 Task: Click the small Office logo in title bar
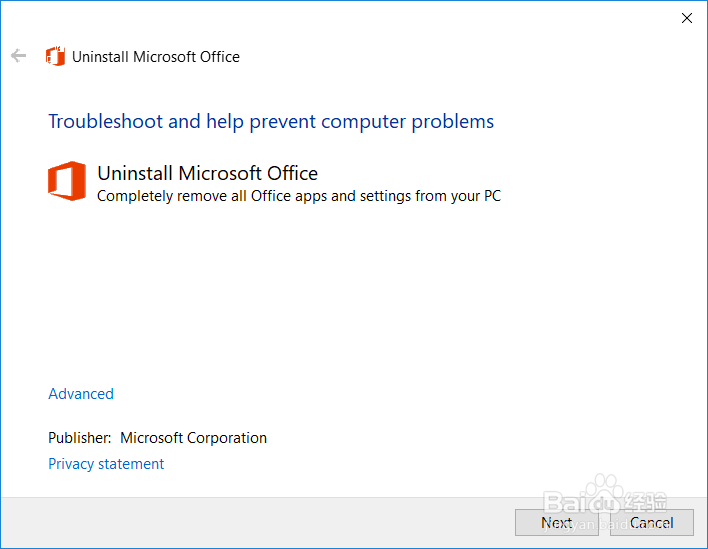[x=56, y=56]
